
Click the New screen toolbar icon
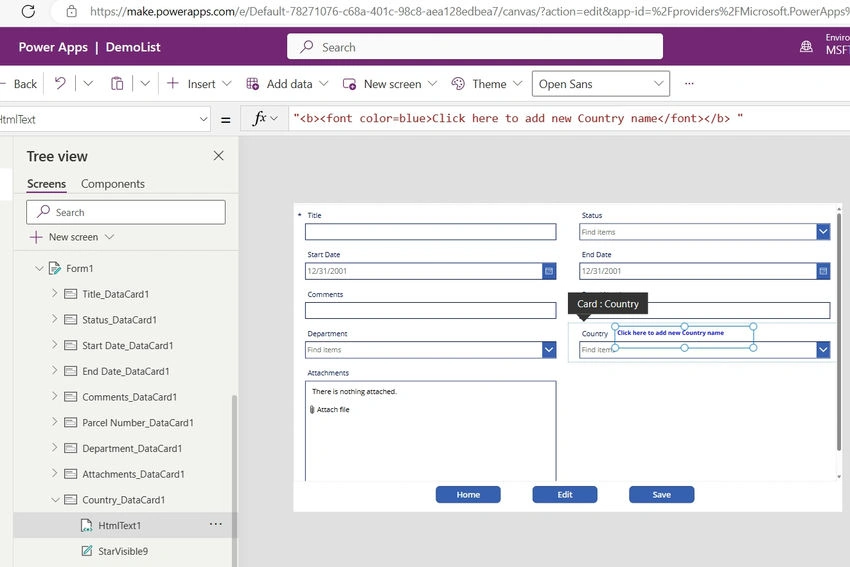349,84
